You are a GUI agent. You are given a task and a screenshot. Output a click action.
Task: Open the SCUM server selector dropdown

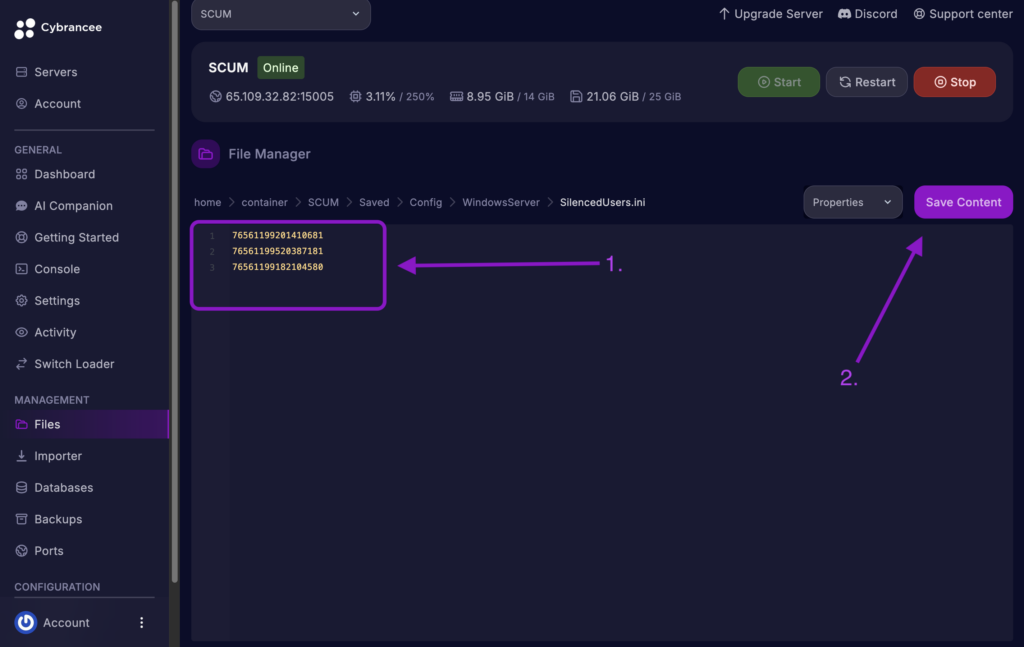[x=280, y=15]
